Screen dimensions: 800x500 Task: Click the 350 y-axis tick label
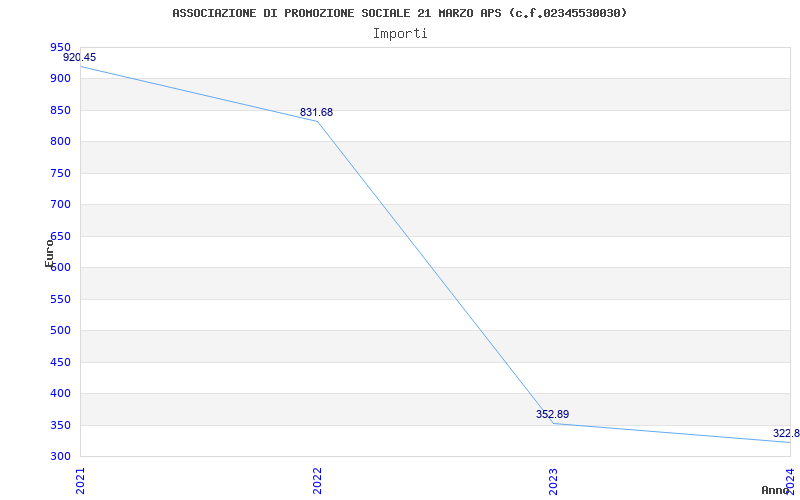coord(60,426)
